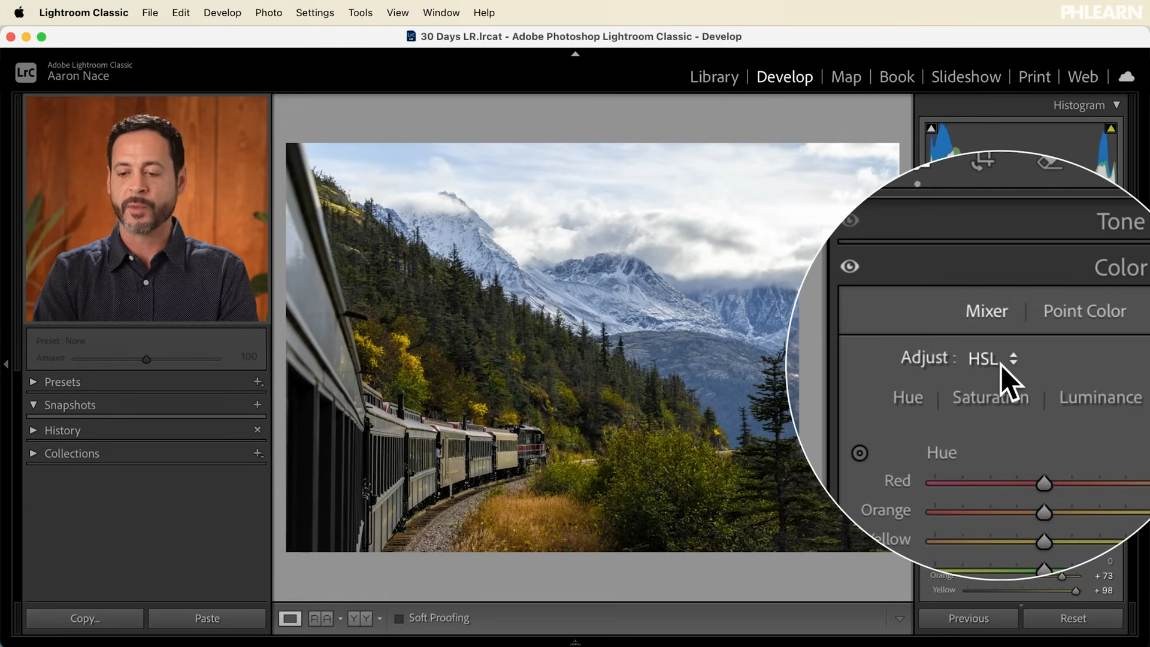Open the View menu
Viewport: 1150px width, 647px height.
tap(398, 12)
